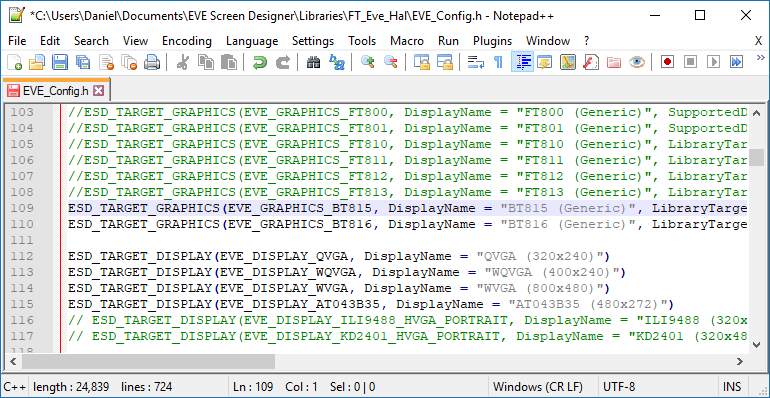
Task: Open the File menu
Action: coord(17,41)
